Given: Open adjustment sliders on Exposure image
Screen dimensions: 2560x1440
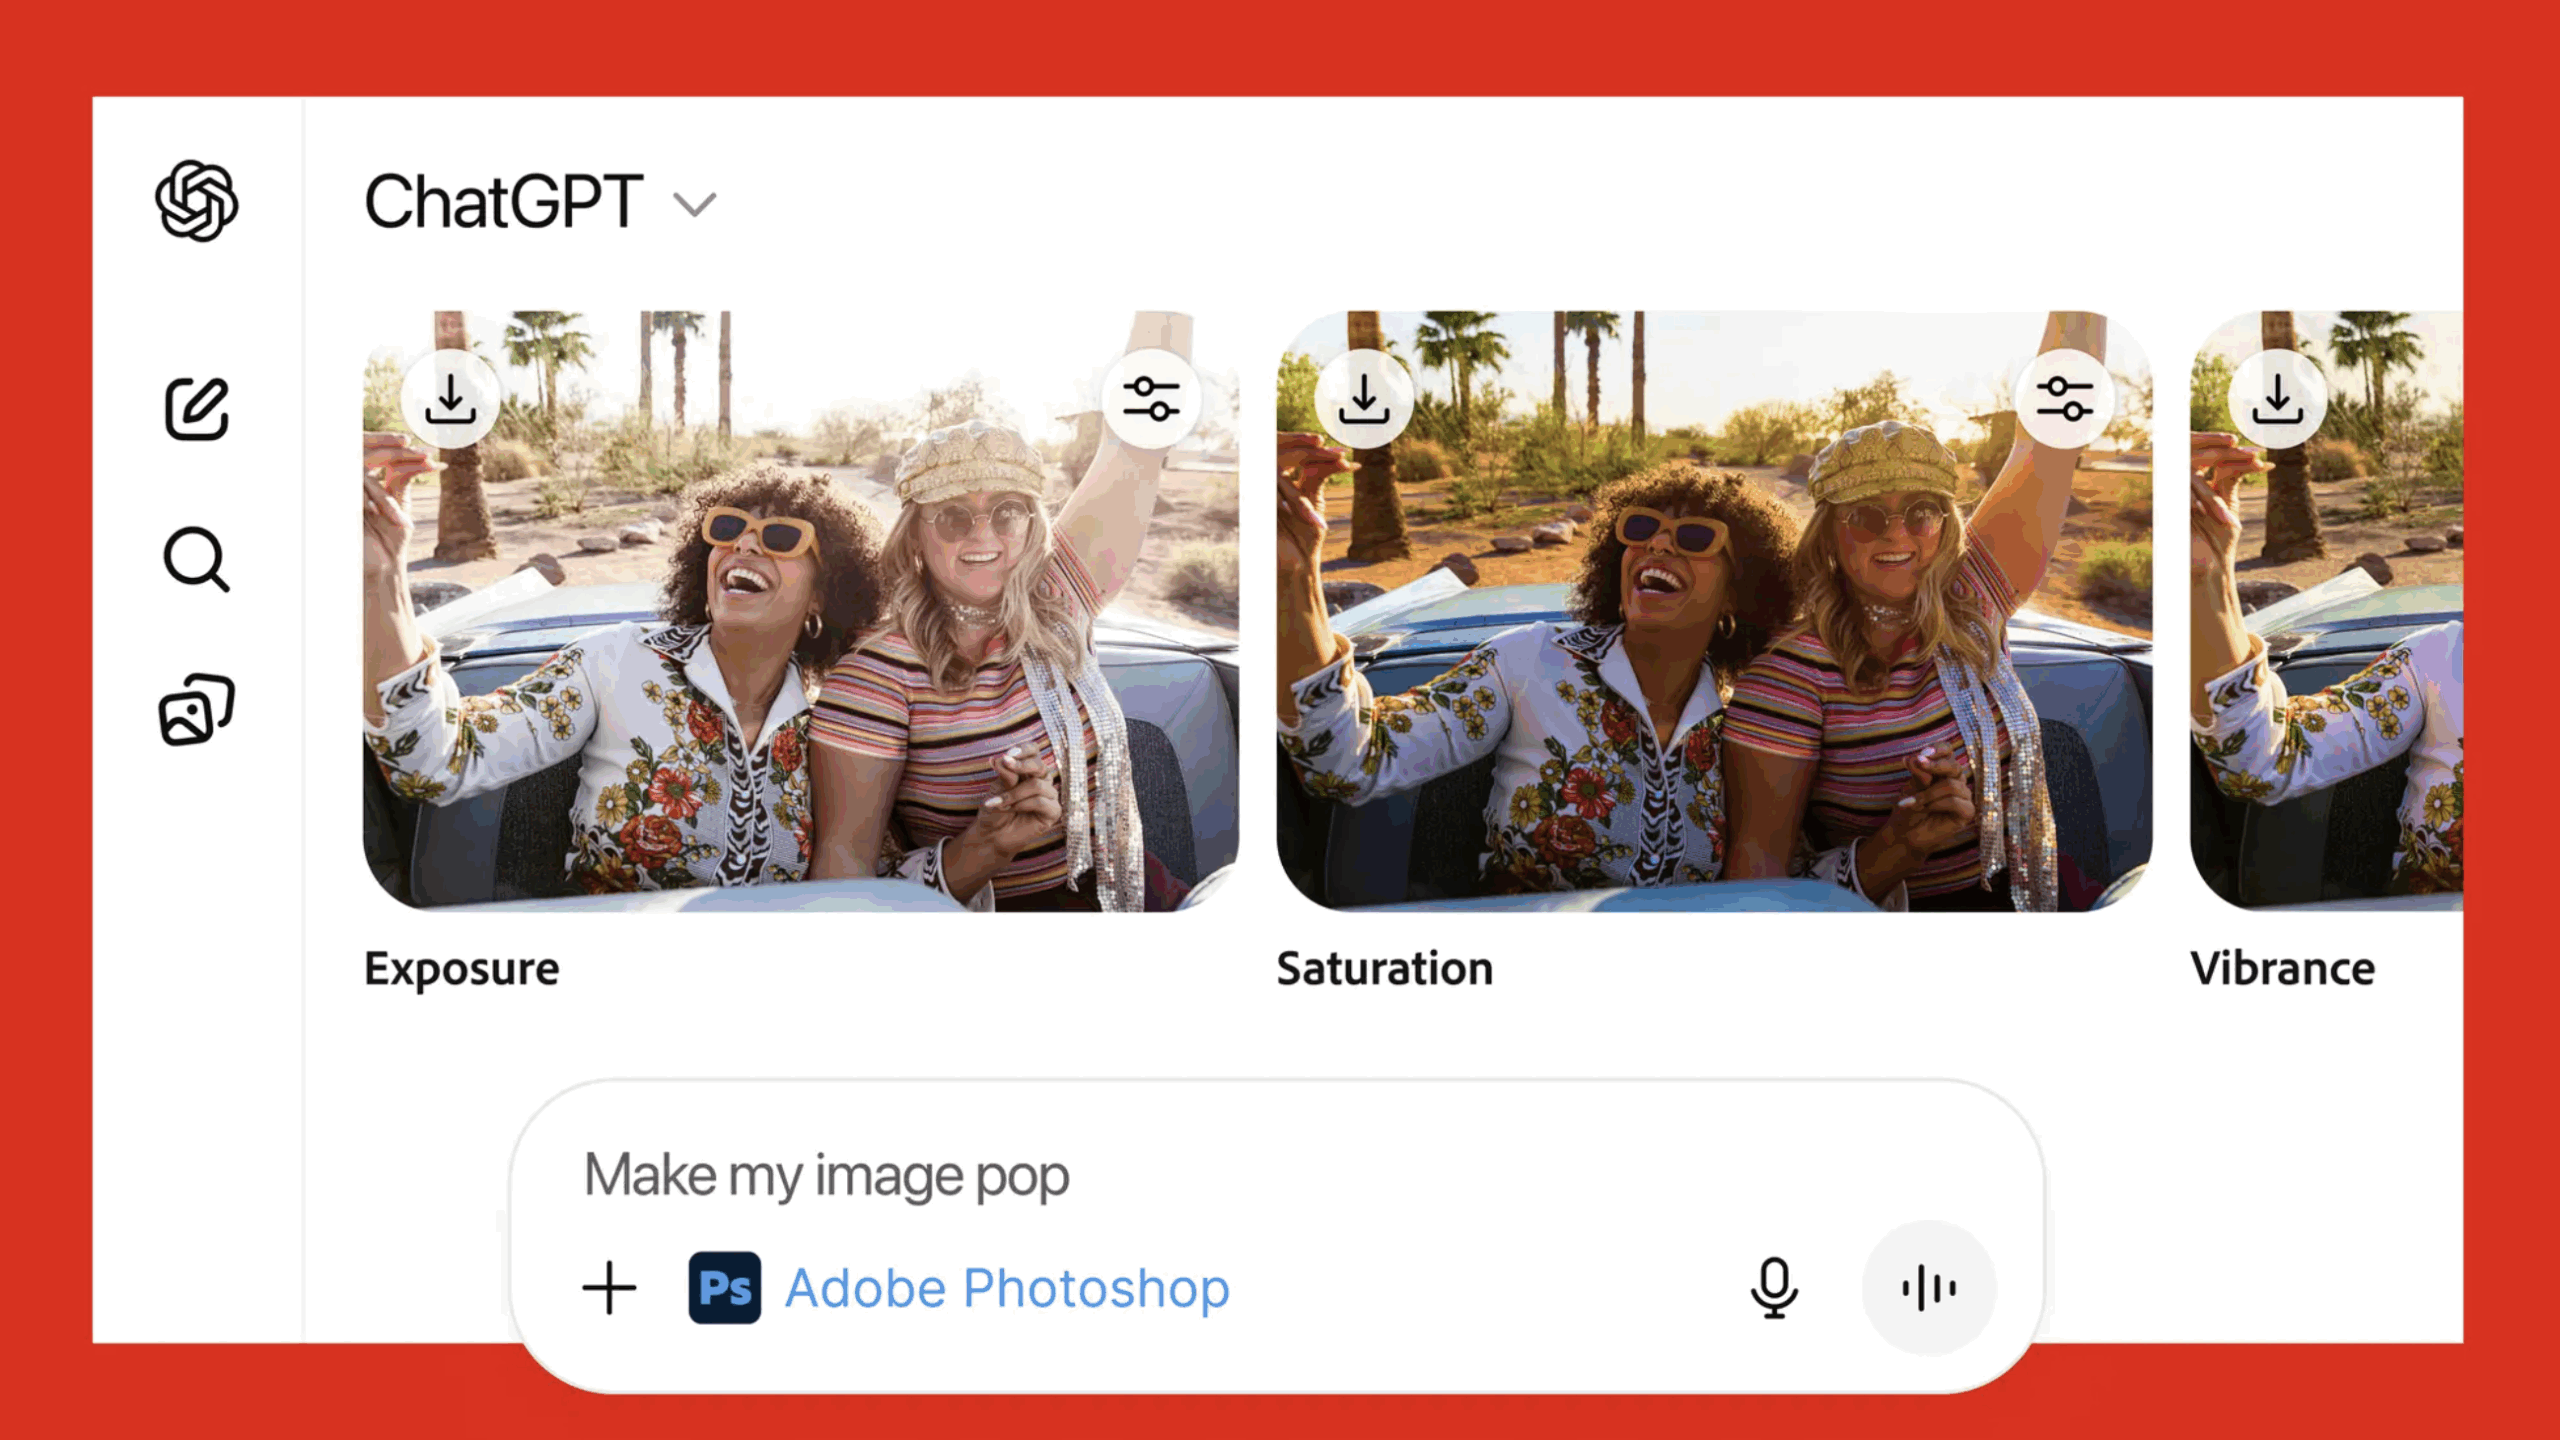Looking at the screenshot, I should click(1151, 399).
